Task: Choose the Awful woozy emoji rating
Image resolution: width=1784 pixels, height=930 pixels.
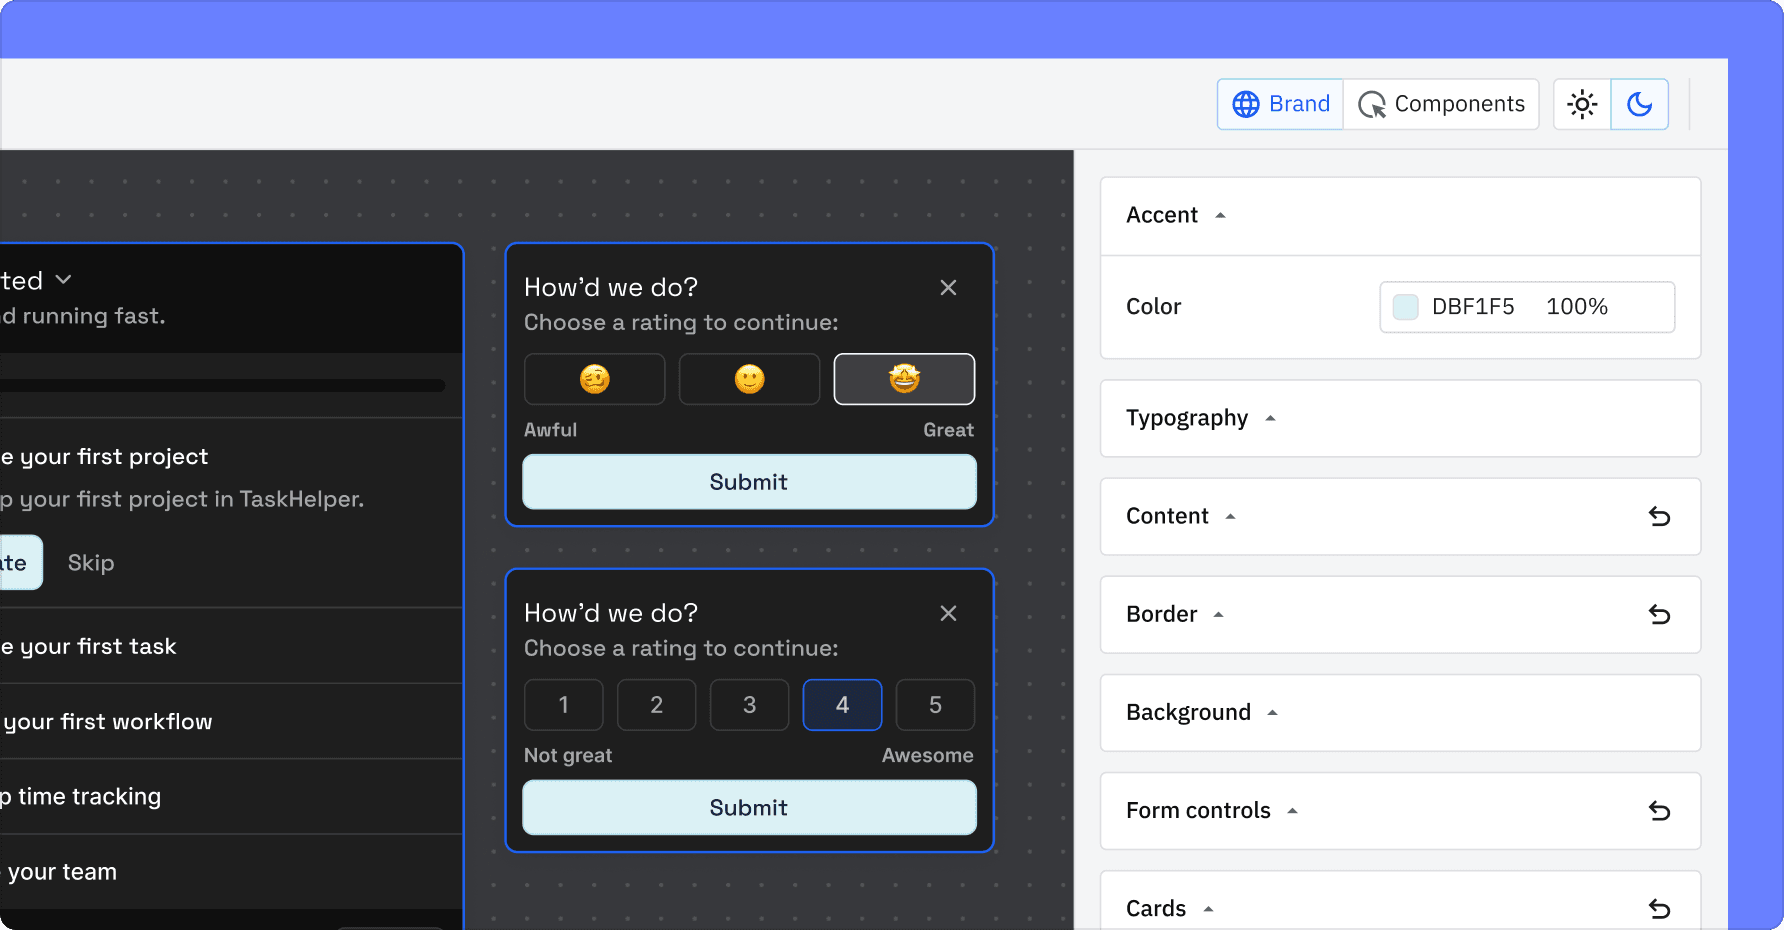Action: [594, 379]
